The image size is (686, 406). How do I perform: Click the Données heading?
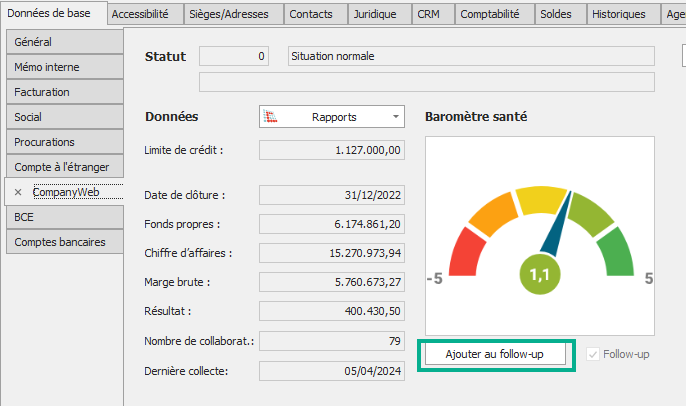(x=172, y=117)
